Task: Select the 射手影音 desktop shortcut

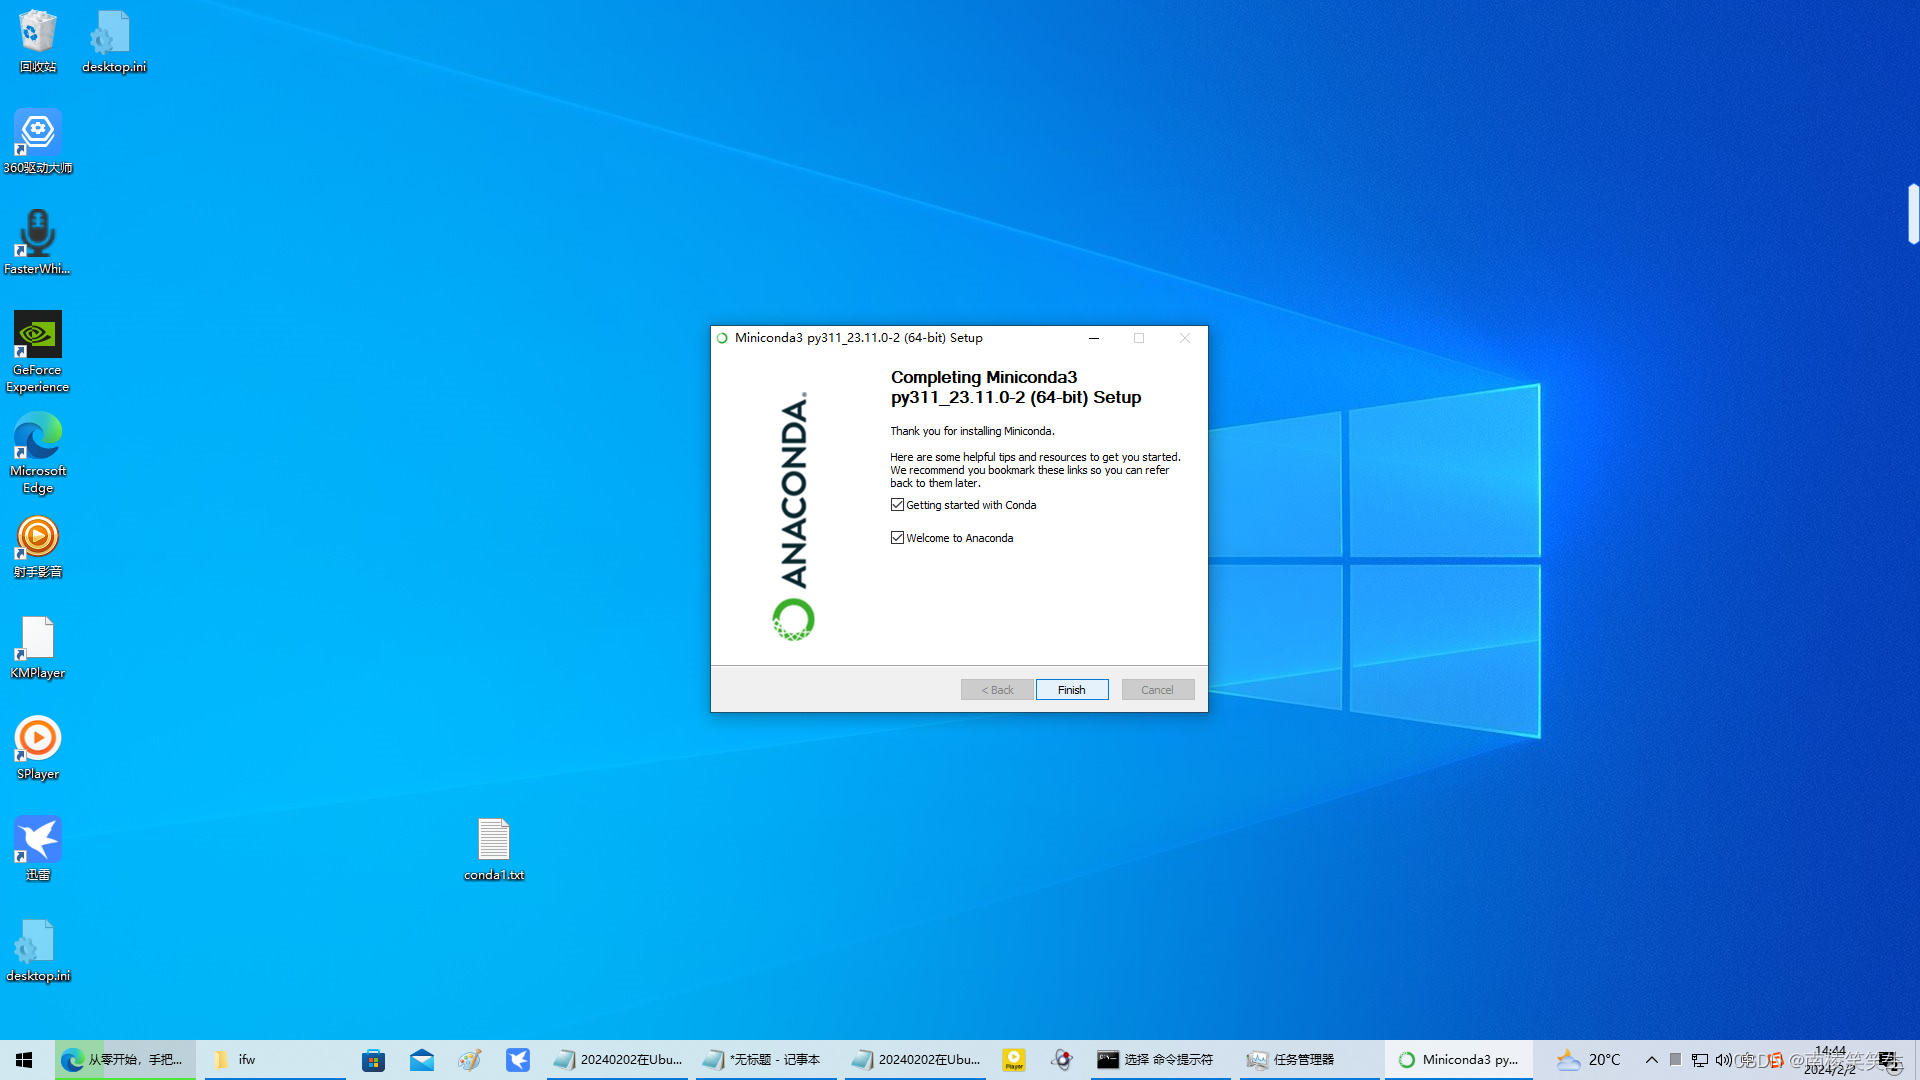Action: (x=38, y=547)
